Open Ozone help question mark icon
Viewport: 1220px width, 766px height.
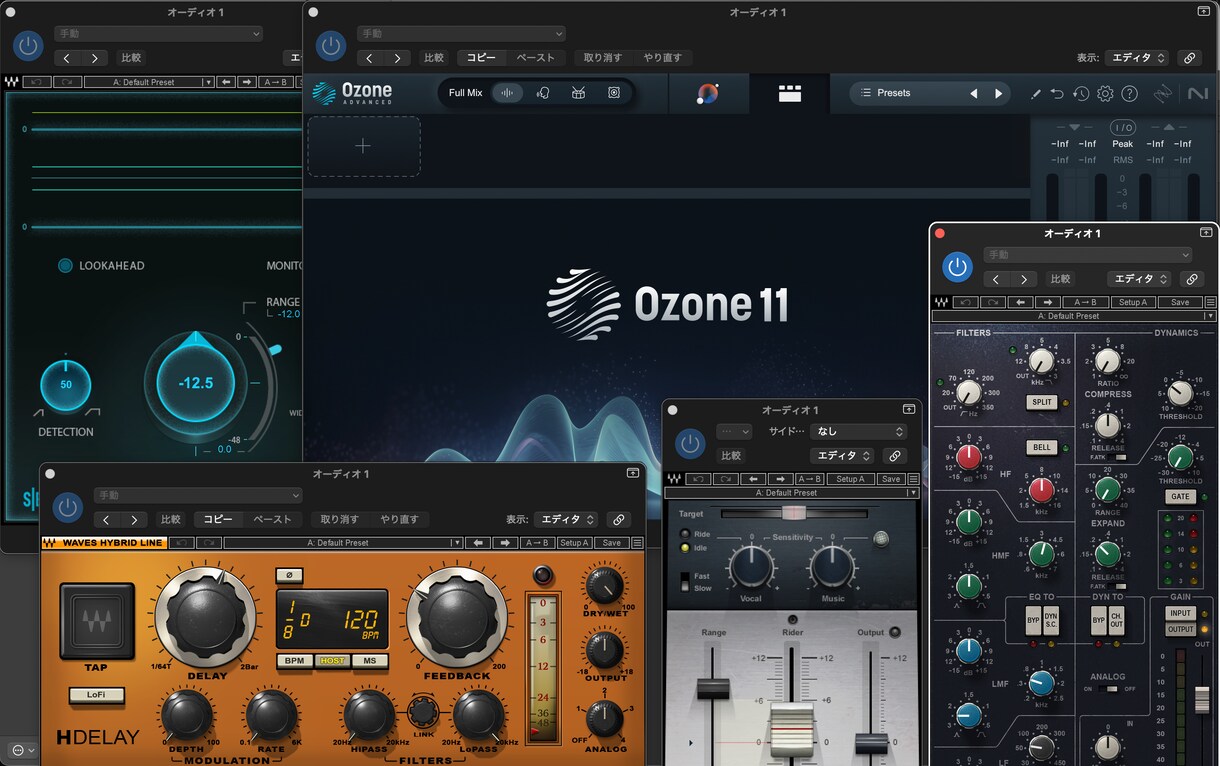tap(1129, 94)
